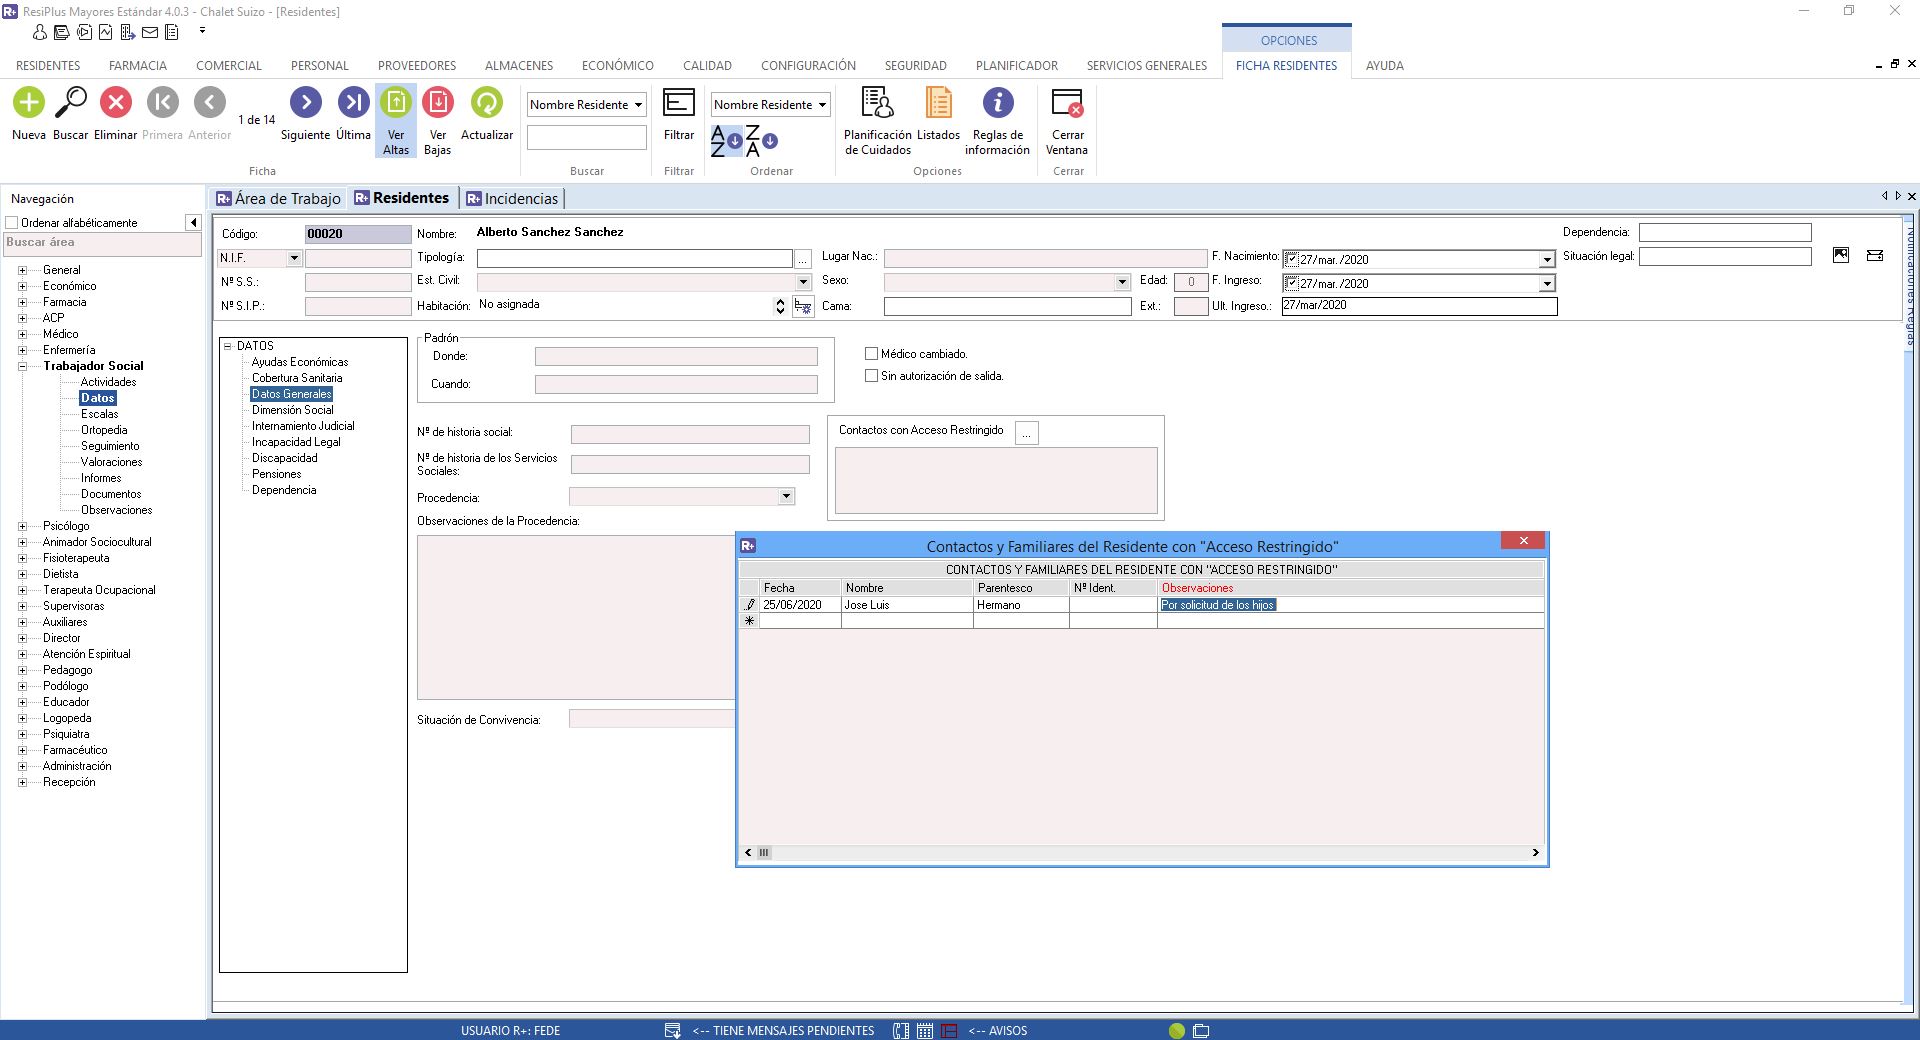1920x1040 pixels.
Task: Expand the Farmacia navigation node
Action: click(x=22, y=302)
